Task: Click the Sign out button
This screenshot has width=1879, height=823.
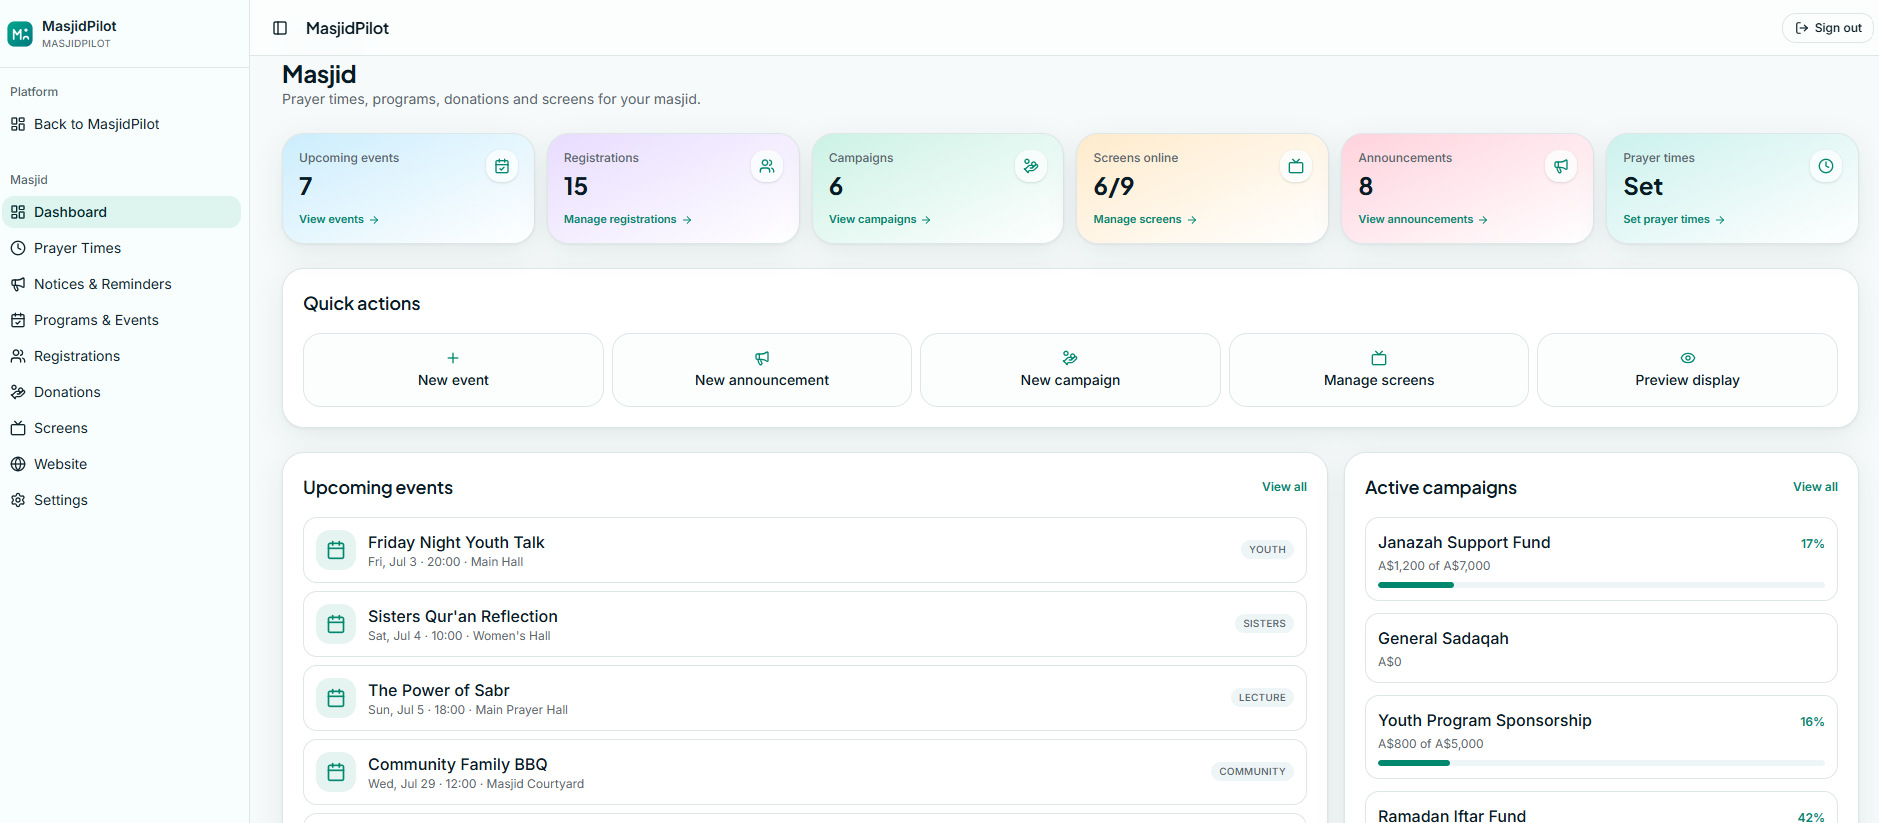Action: tap(1828, 28)
